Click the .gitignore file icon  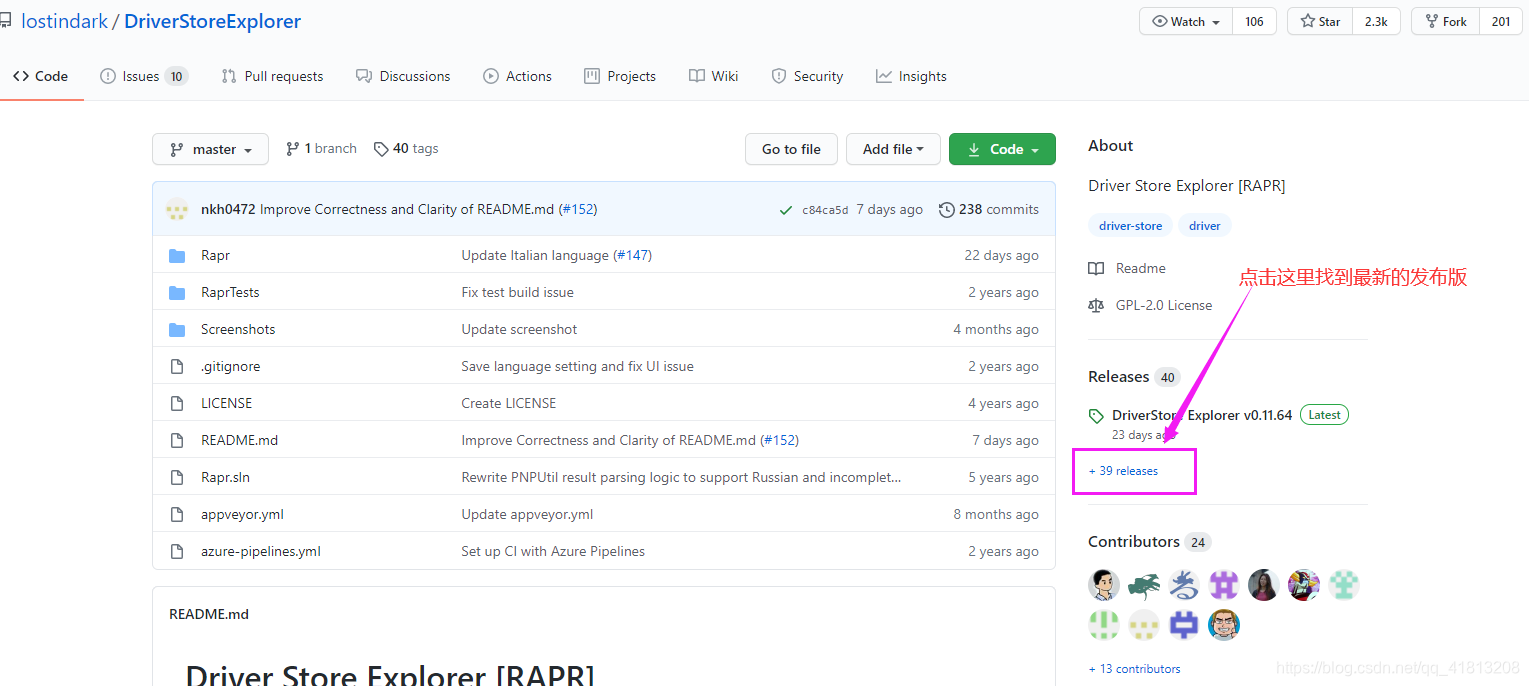(177, 366)
